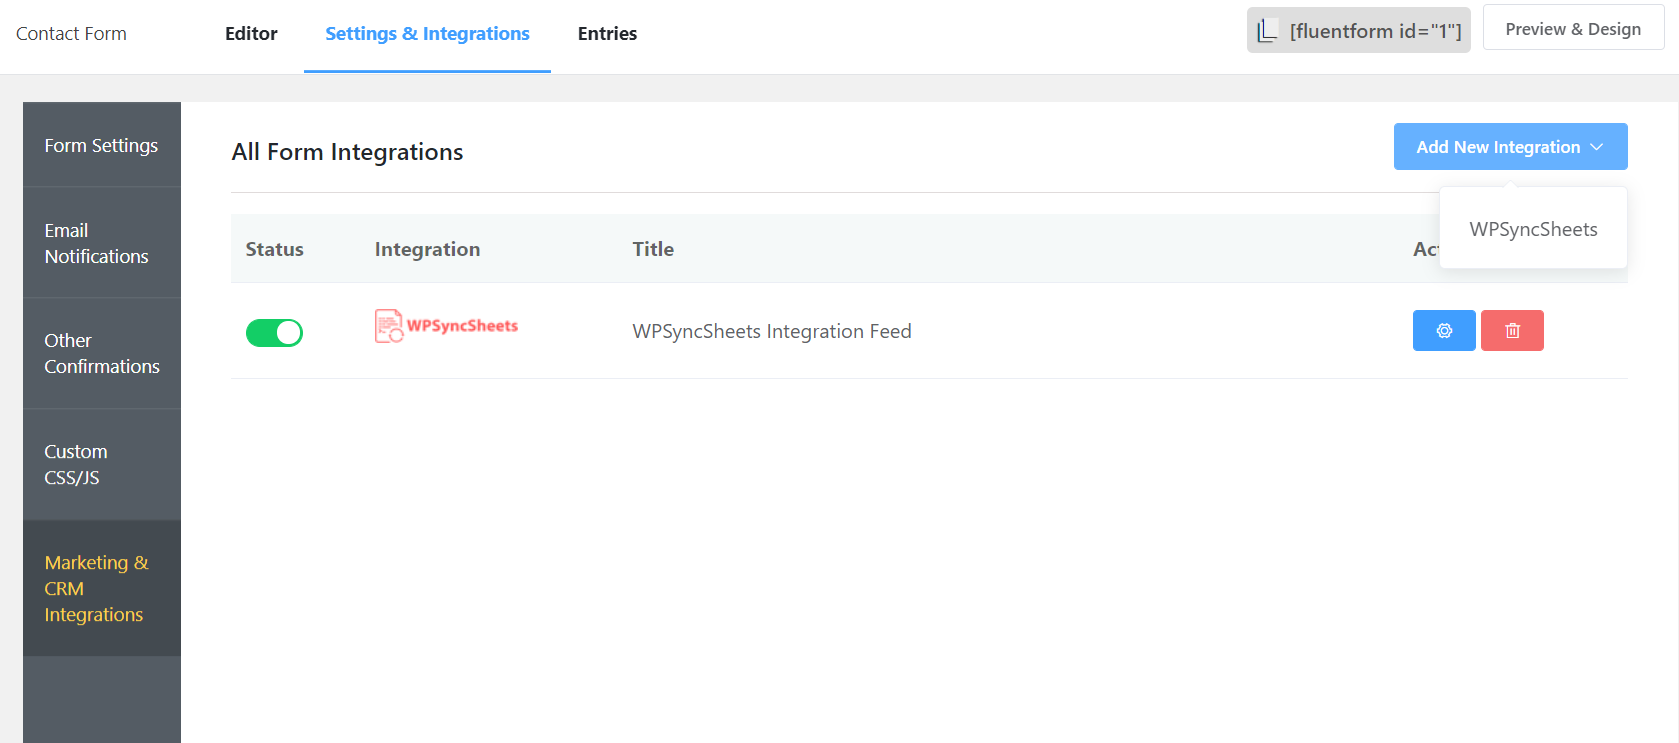
Task: Open the Add New Integration dropdown
Action: pyautogui.click(x=1510, y=147)
